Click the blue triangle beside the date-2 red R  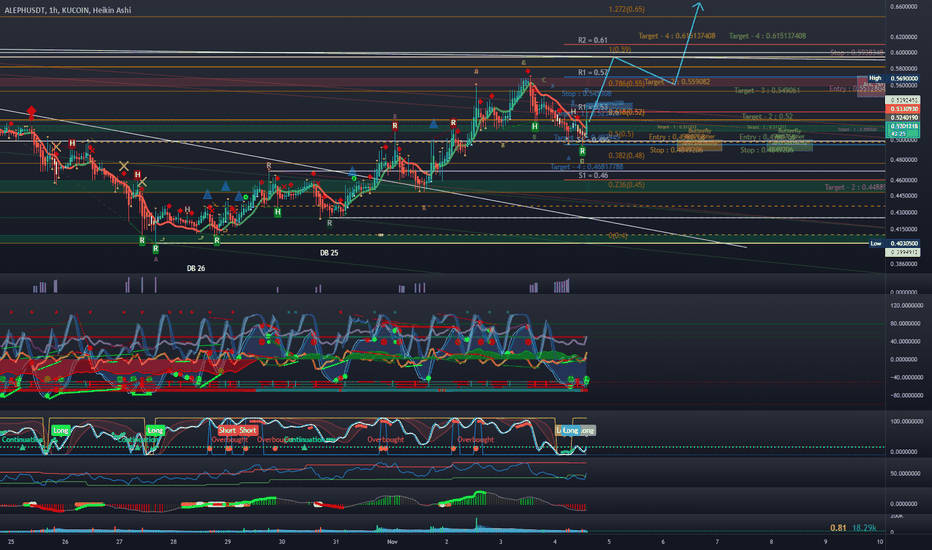click(434, 124)
